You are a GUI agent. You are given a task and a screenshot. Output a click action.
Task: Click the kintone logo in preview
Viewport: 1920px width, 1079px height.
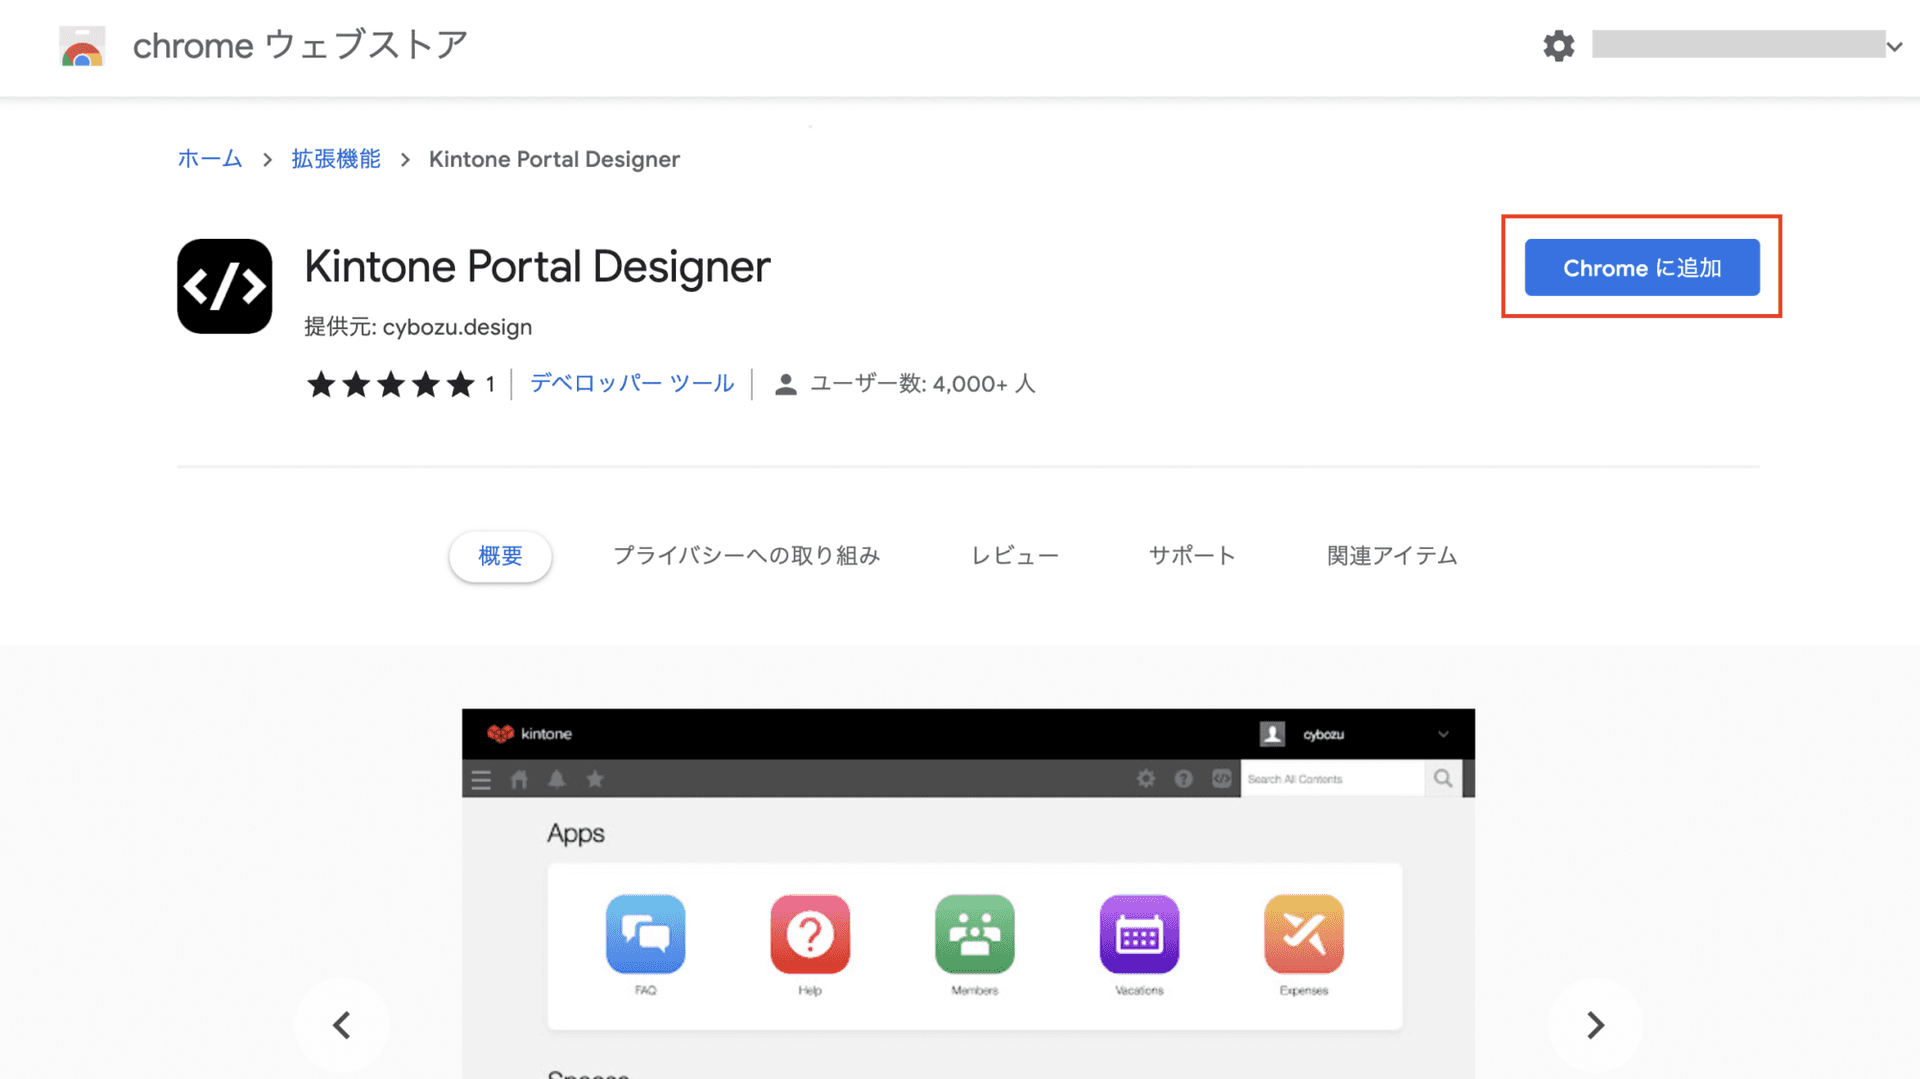[529, 734]
